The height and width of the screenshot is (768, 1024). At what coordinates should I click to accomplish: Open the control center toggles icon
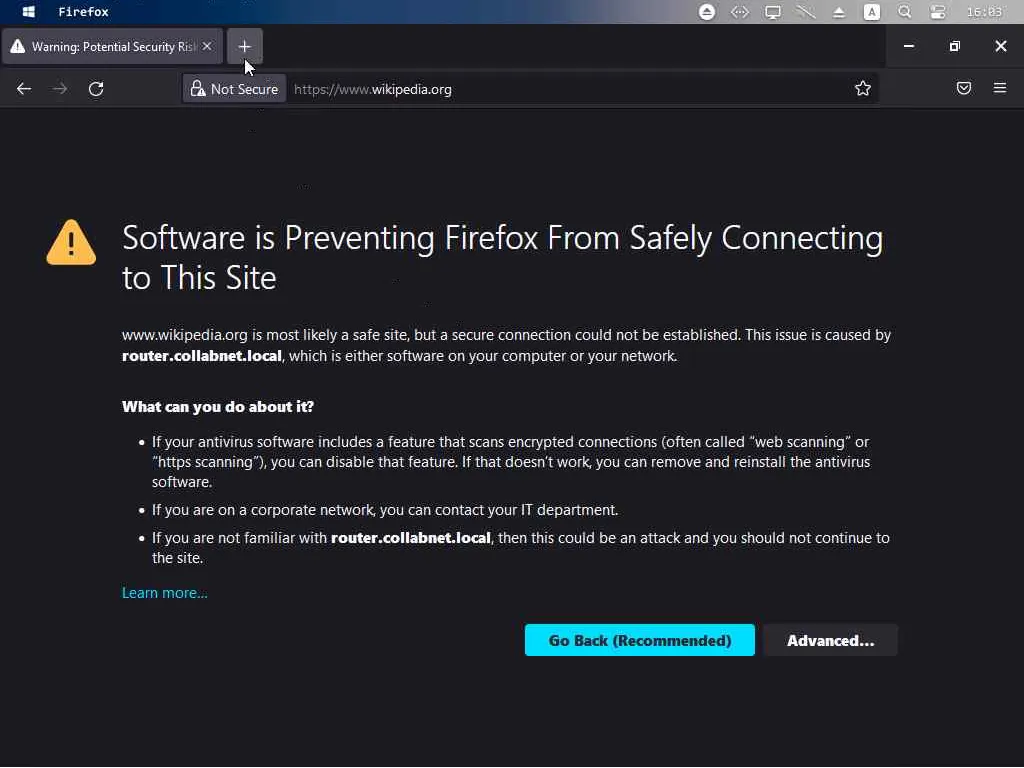pos(937,12)
